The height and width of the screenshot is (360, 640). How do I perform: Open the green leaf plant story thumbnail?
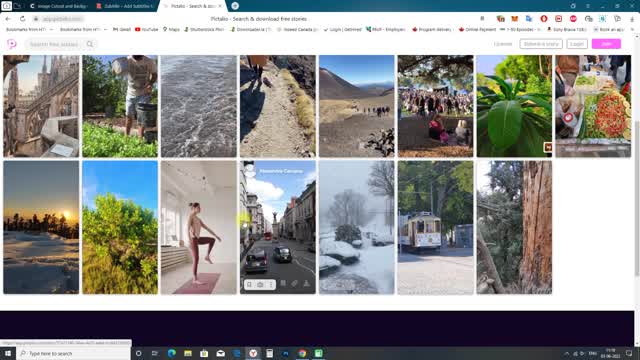514,106
